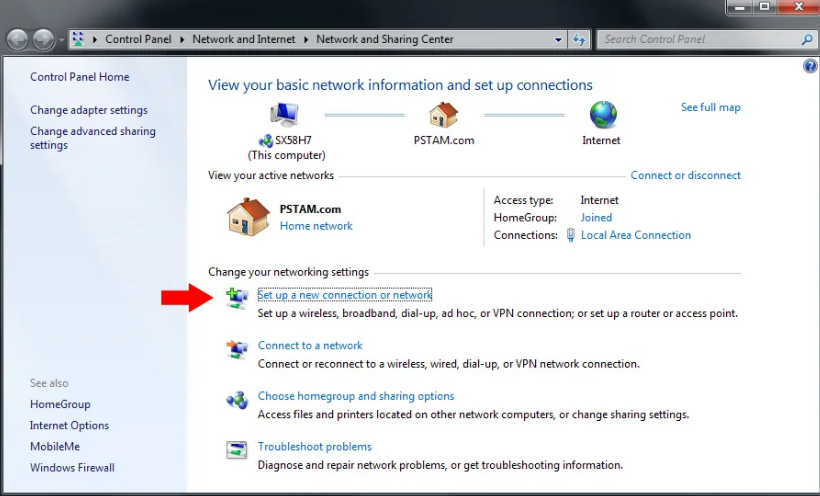Go to Control Panel Home
The width and height of the screenshot is (820, 496).
click(x=79, y=77)
